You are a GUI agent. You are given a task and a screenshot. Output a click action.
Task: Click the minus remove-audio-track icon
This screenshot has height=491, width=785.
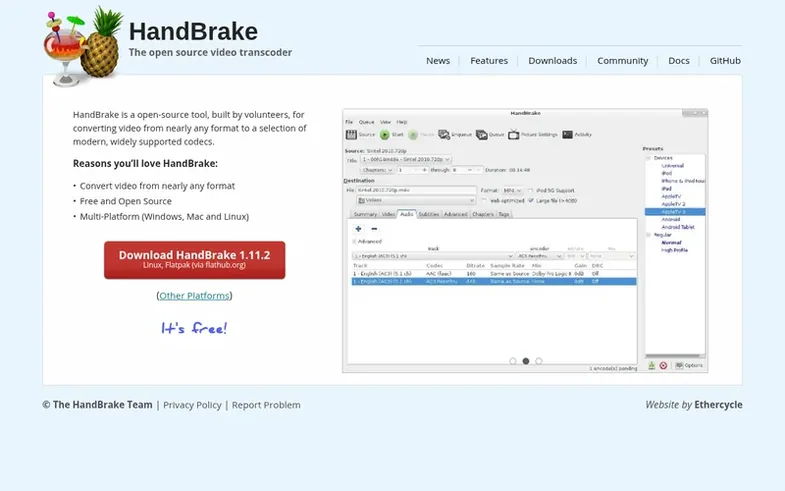pyautogui.click(x=374, y=229)
